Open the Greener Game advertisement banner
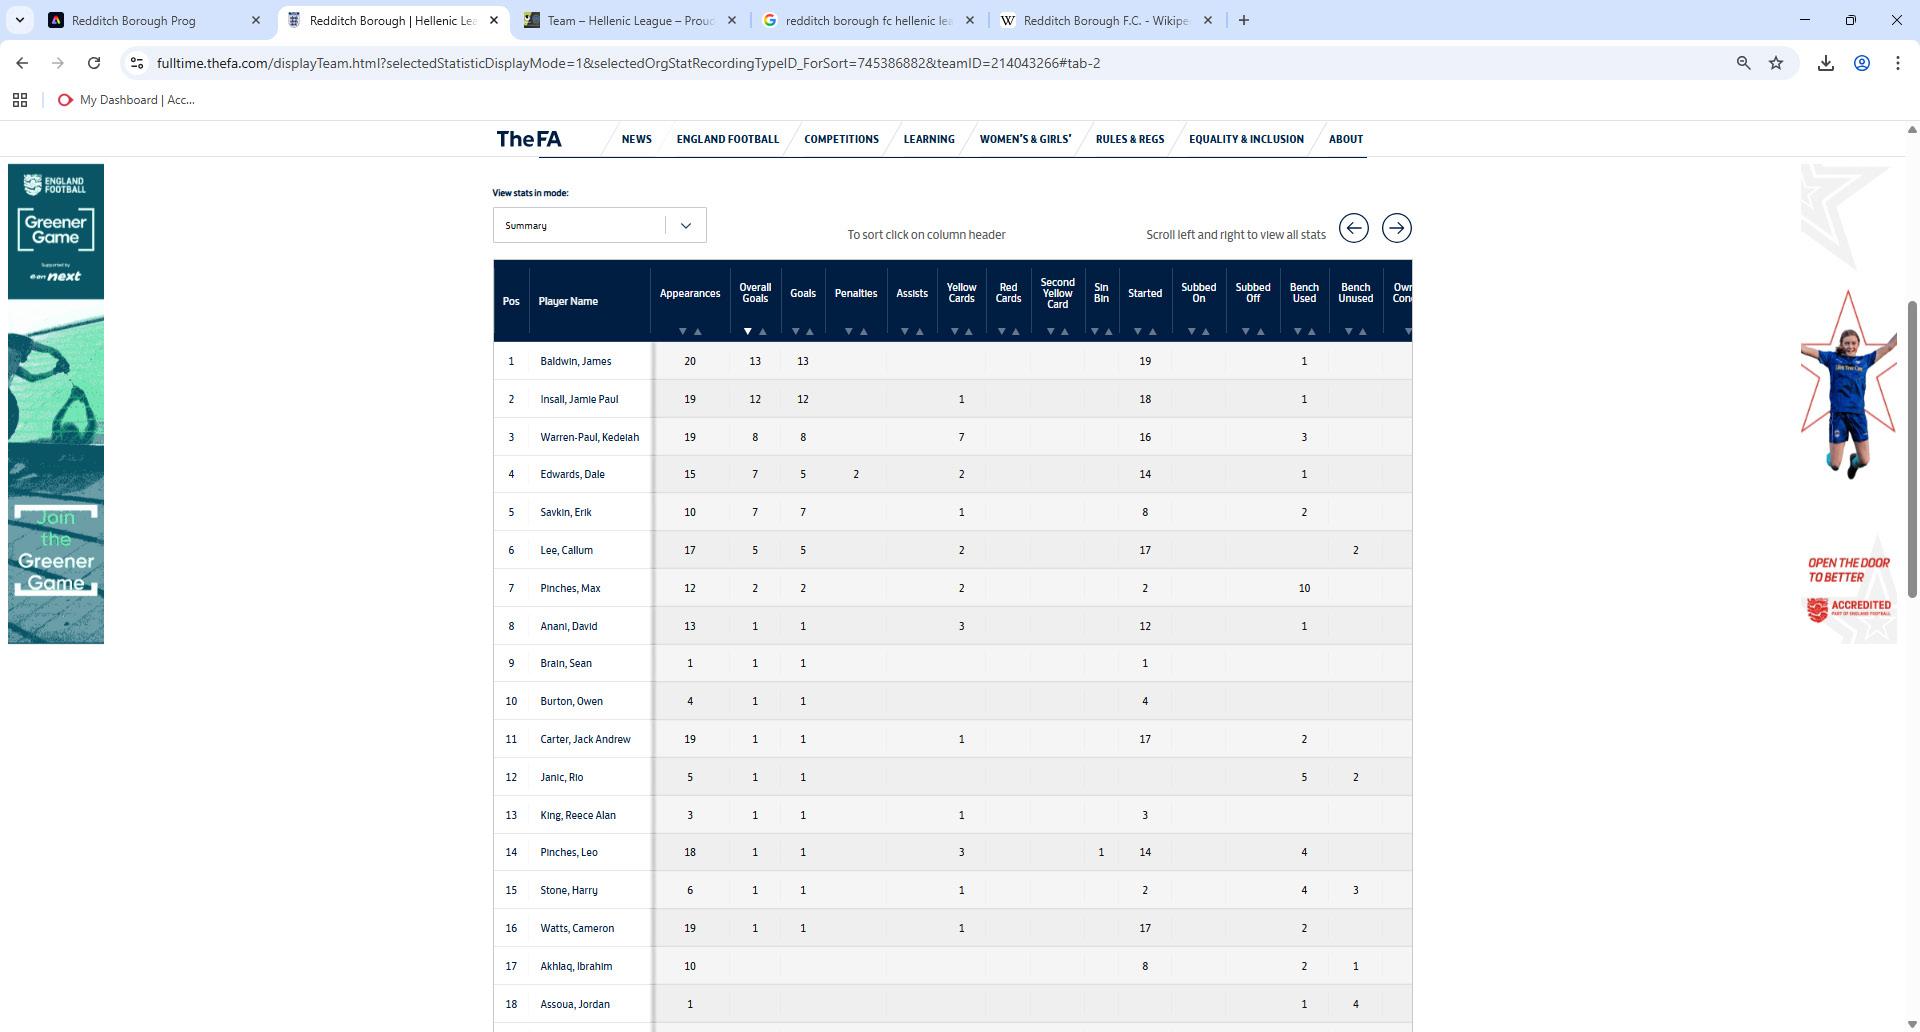 (x=56, y=403)
